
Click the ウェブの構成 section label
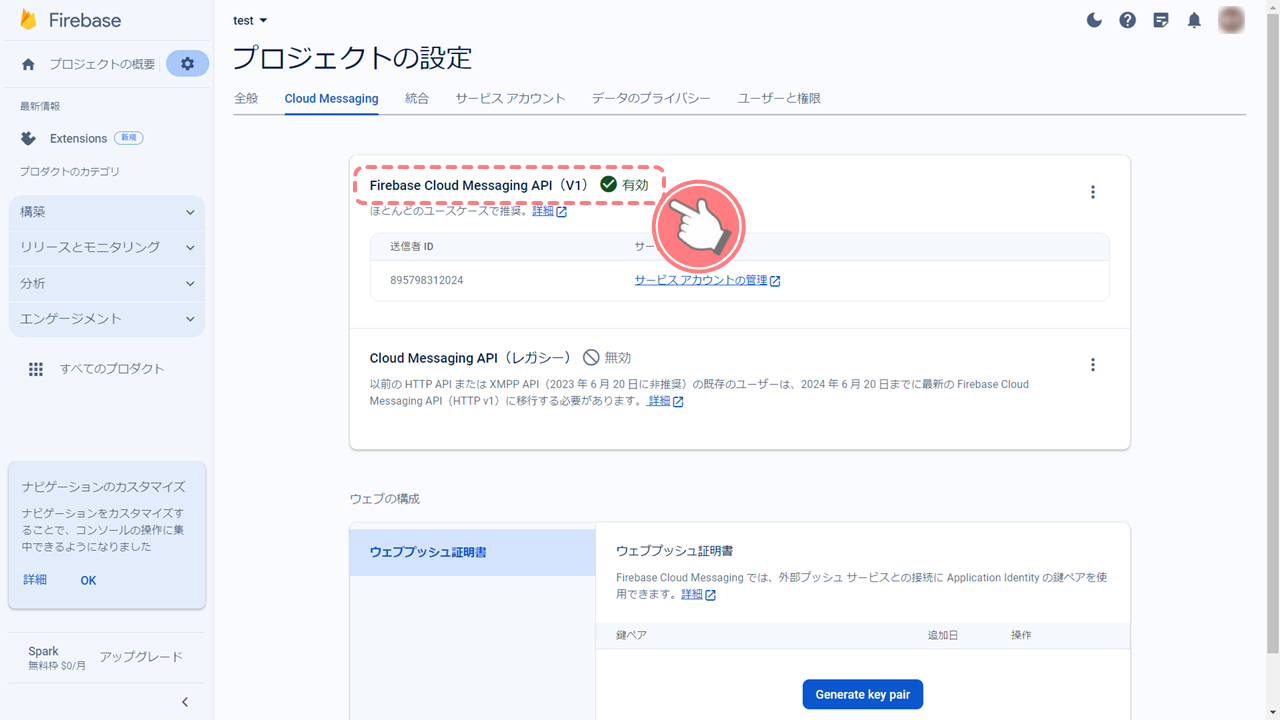point(385,498)
